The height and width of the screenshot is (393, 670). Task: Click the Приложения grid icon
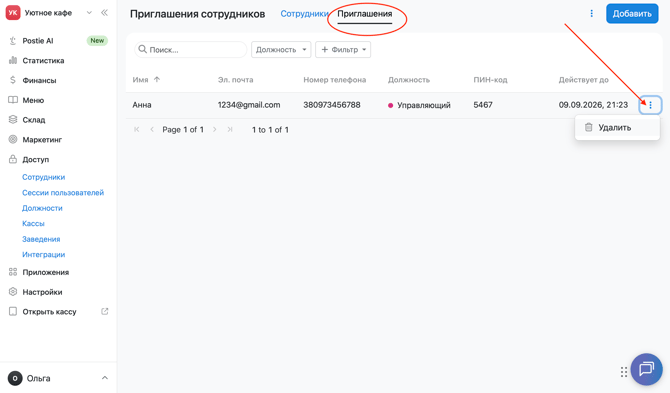pos(13,272)
